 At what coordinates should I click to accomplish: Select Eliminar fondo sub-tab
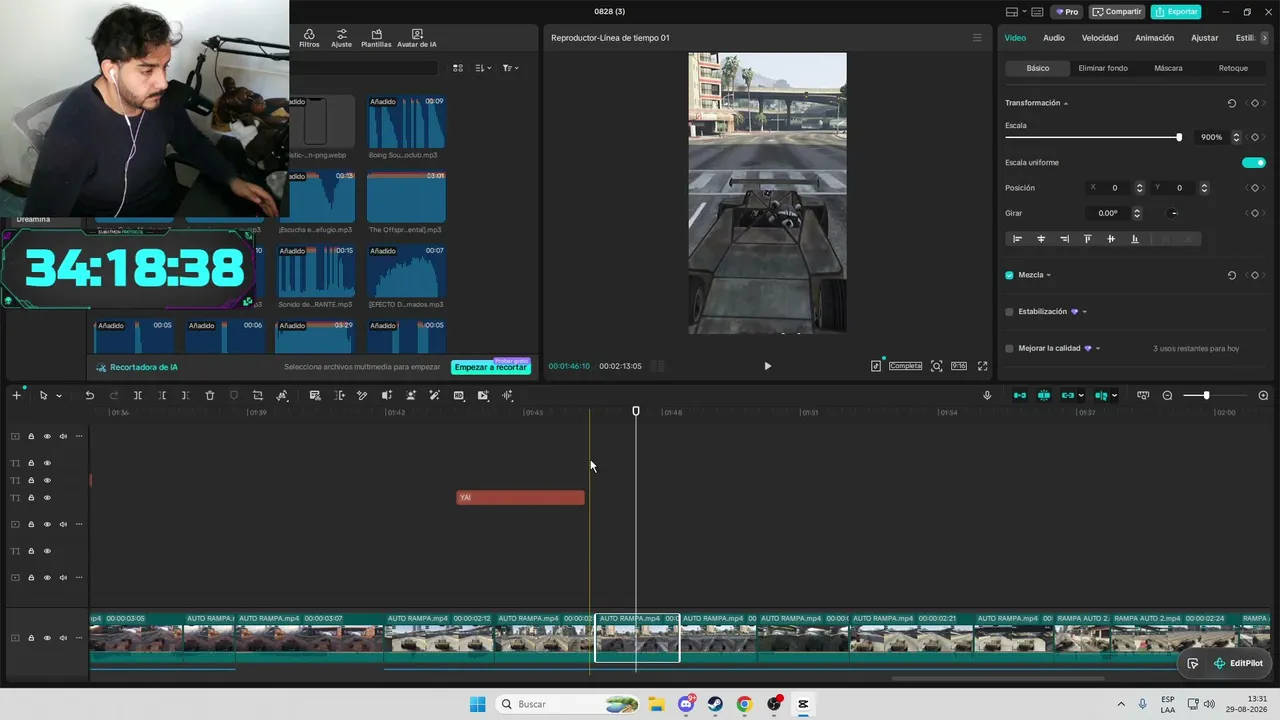(x=1103, y=68)
